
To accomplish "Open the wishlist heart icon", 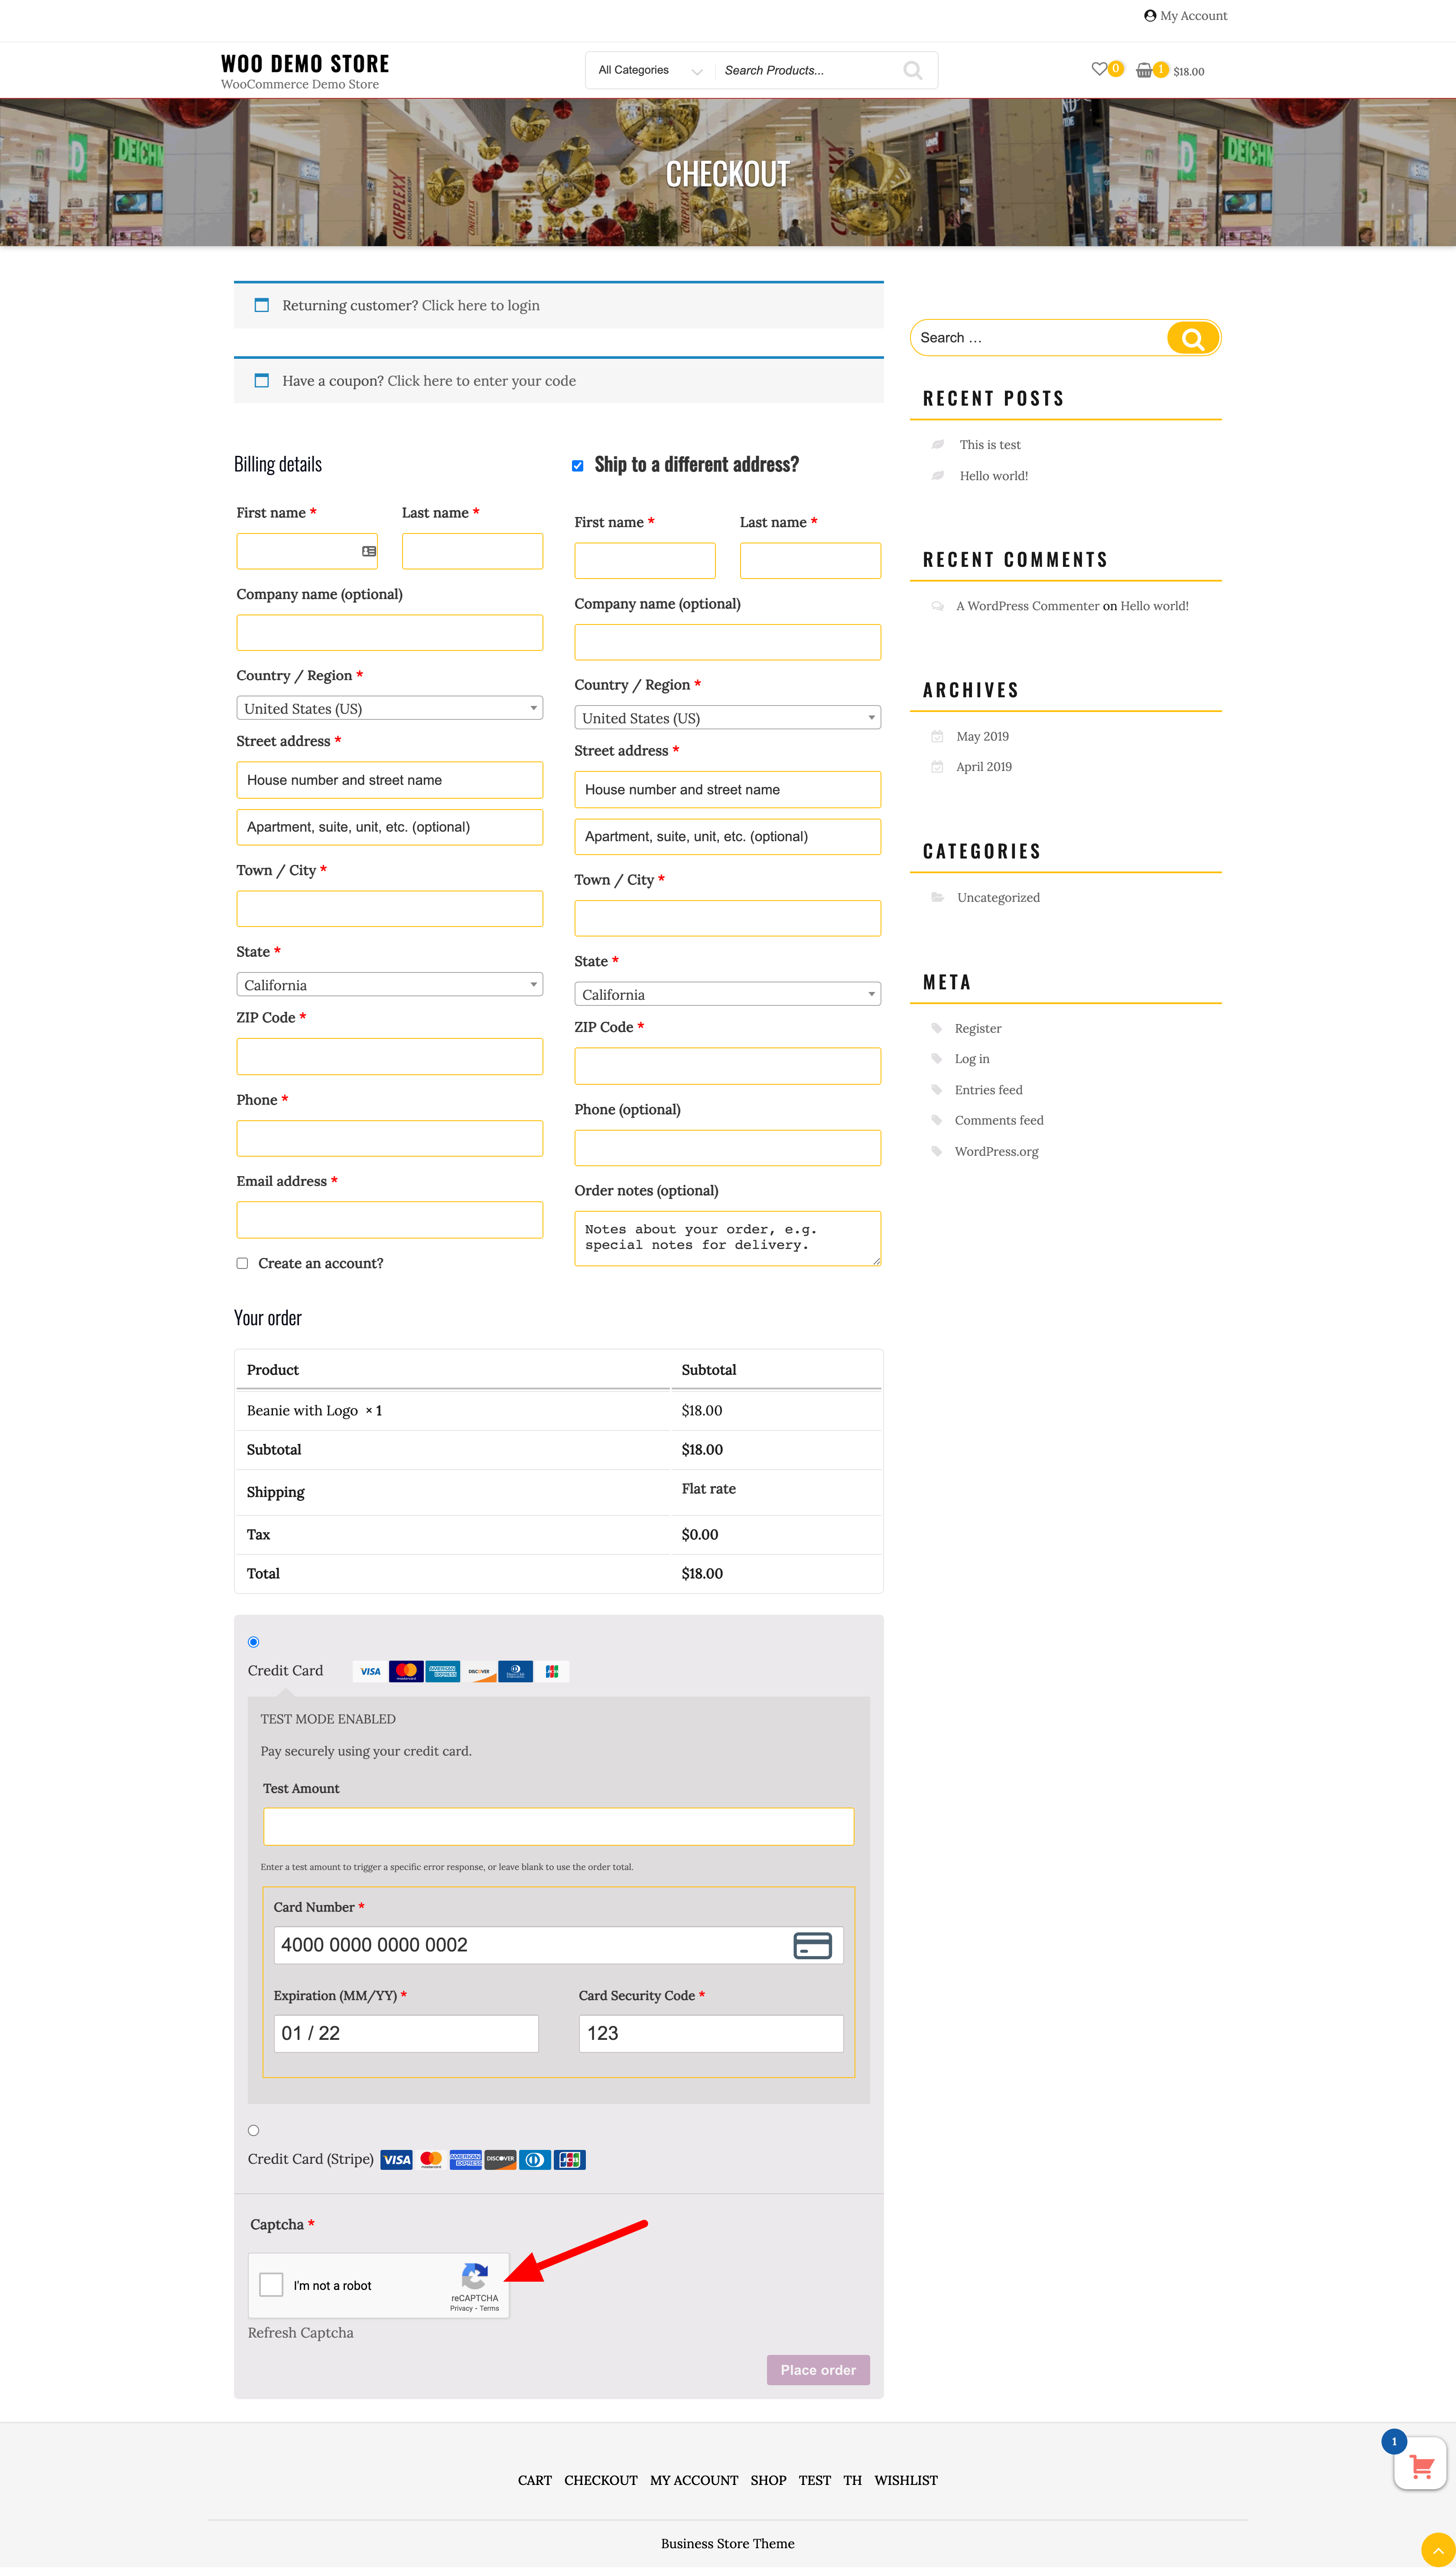I will [x=1099, y=69].
